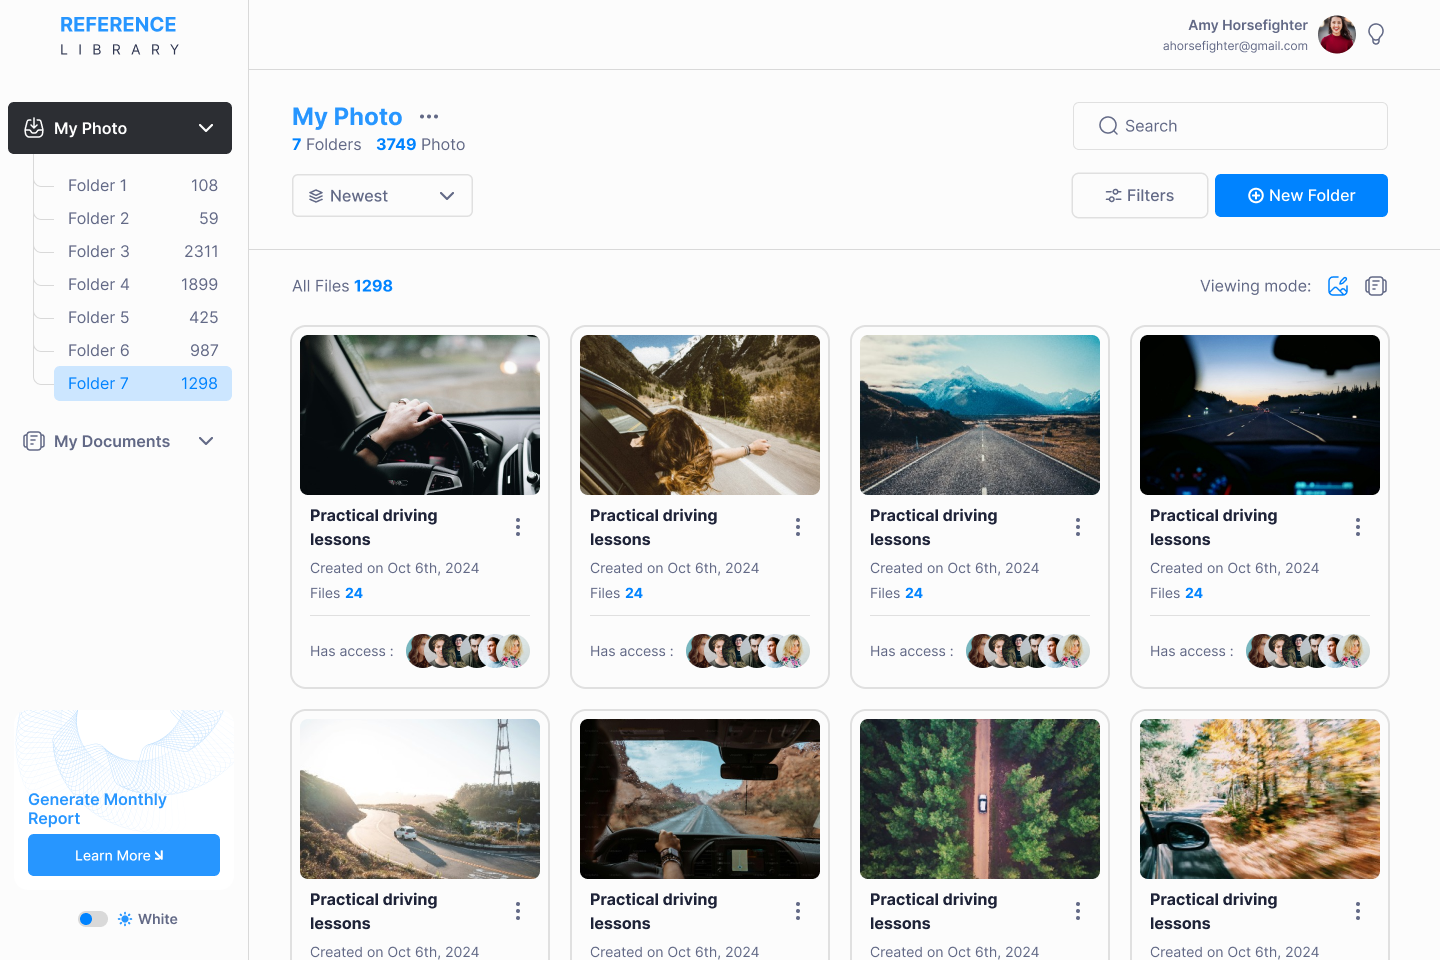1440x960 pixels.
Task: Open options menu of the canyon windshield card
Action: [x=798, y=911]
